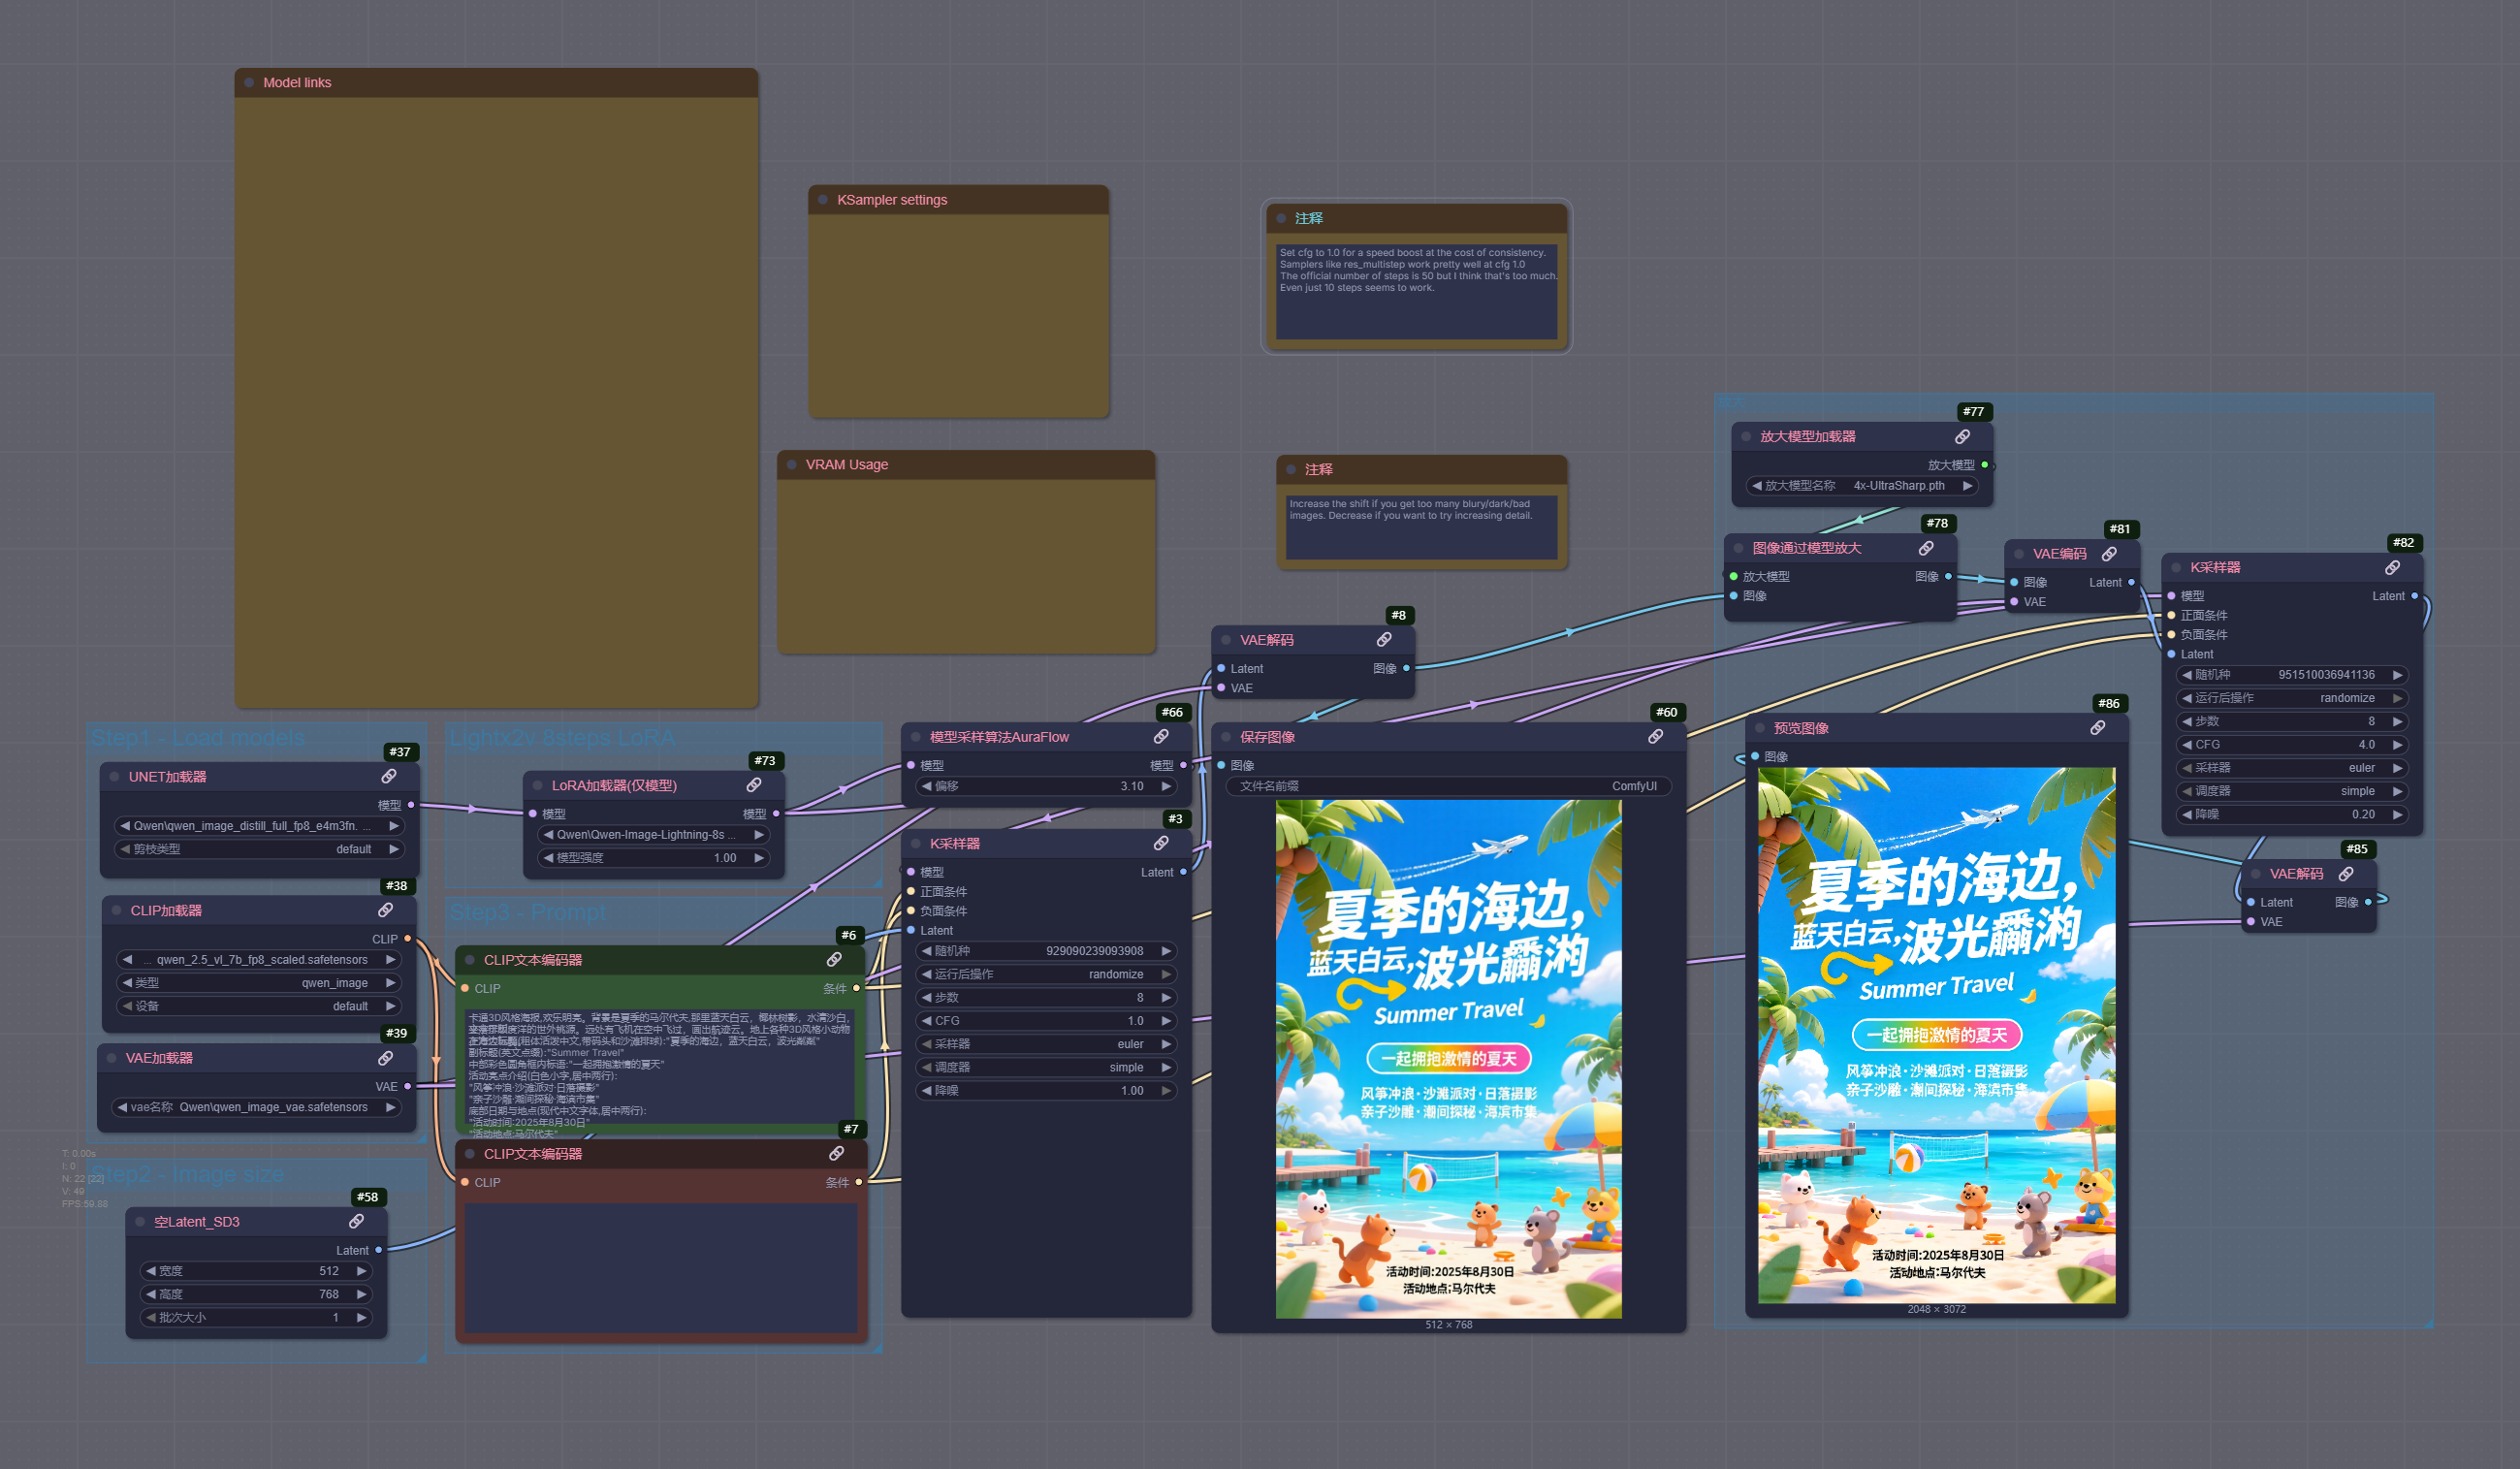Click the link icon on VAE加载器 node

coord(385,1058)
